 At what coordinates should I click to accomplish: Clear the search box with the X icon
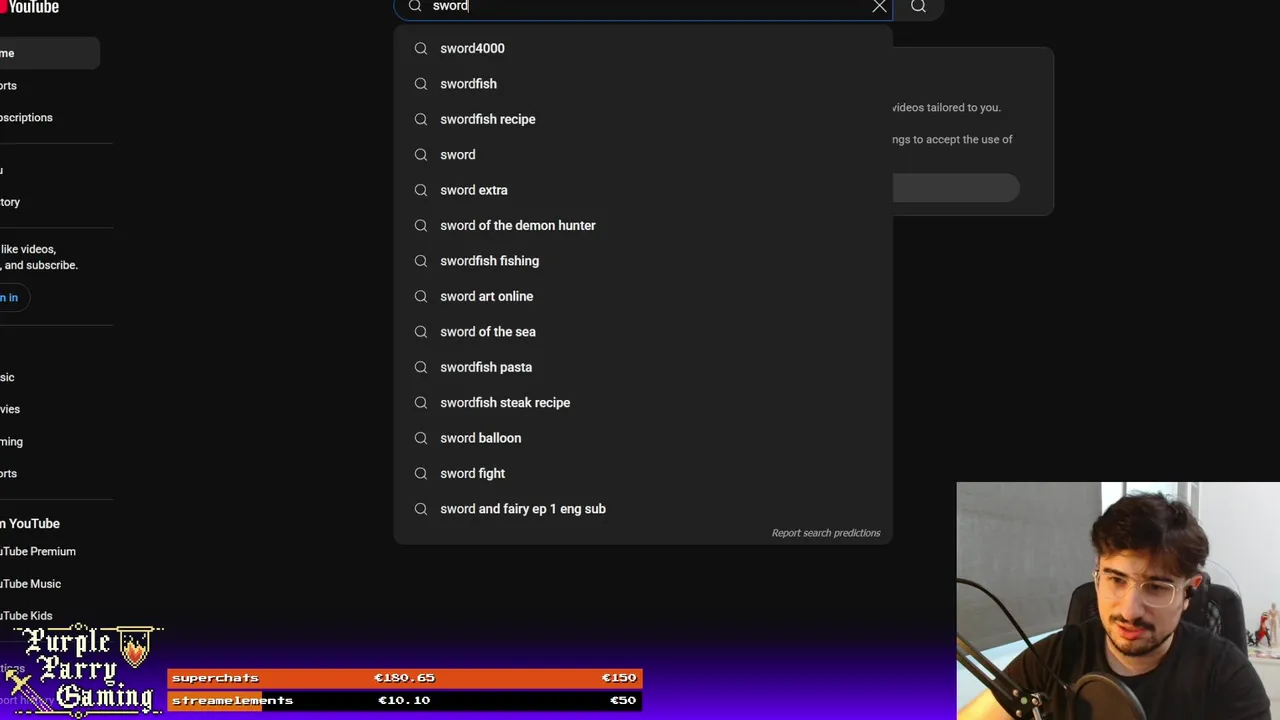[879, 6]
